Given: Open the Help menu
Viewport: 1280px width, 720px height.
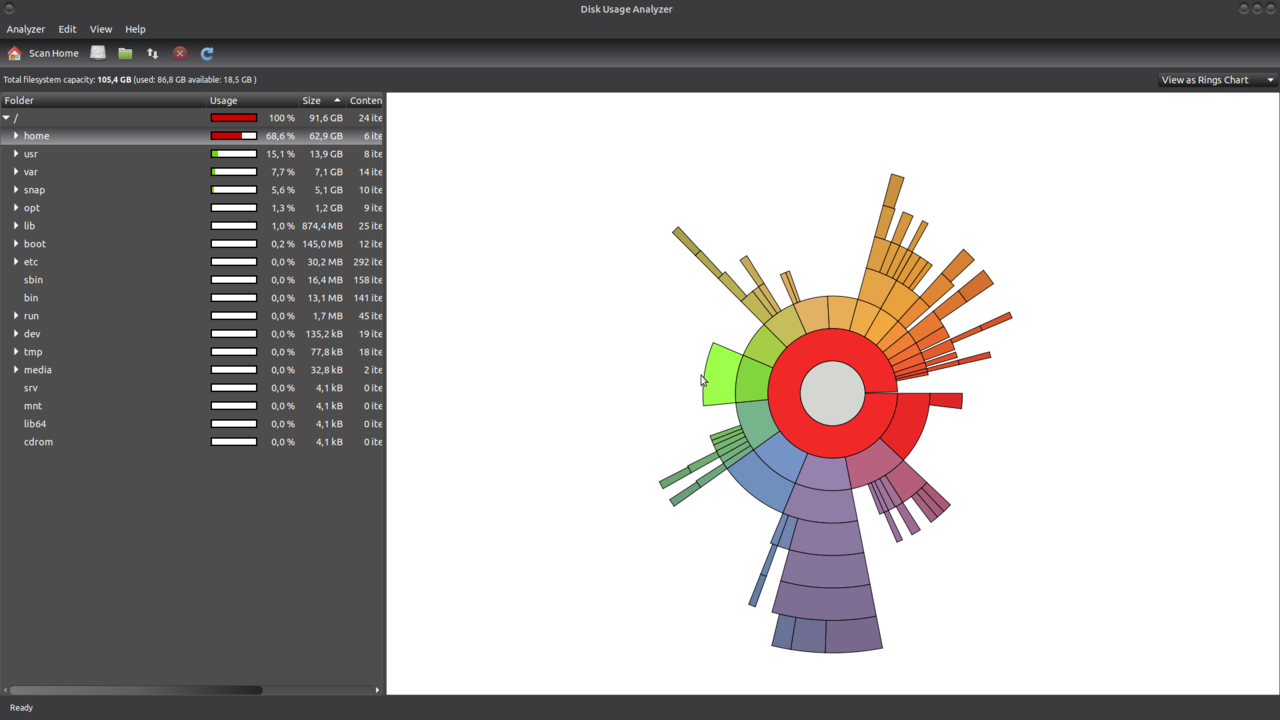Looking at the screenshot, I should tap(135, 29).
